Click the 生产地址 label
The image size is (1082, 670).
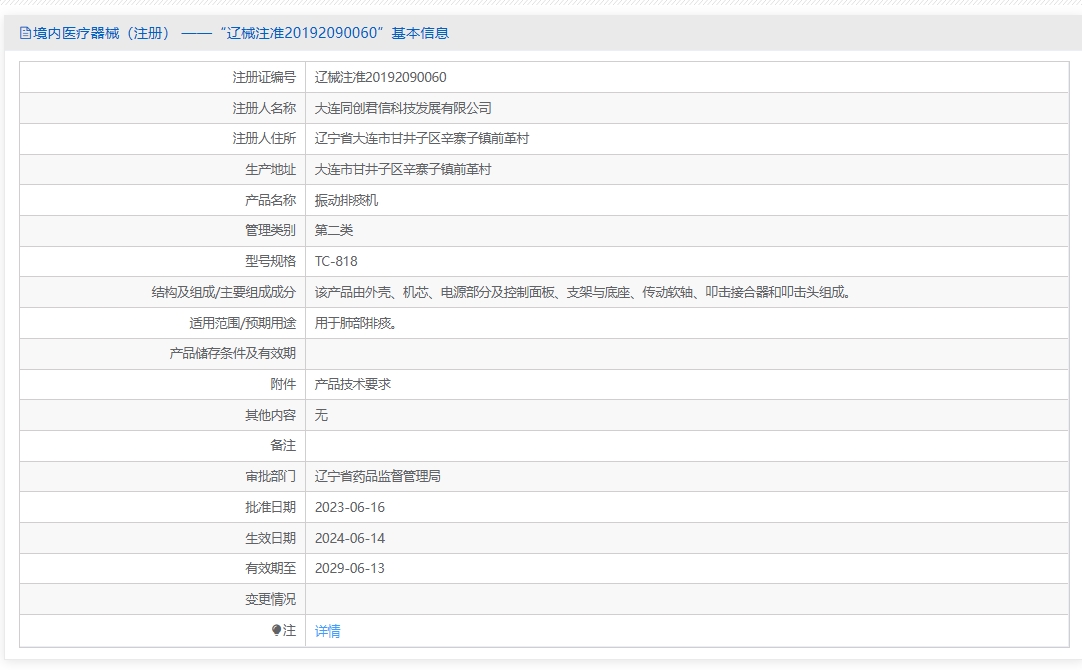coord(270,170)
